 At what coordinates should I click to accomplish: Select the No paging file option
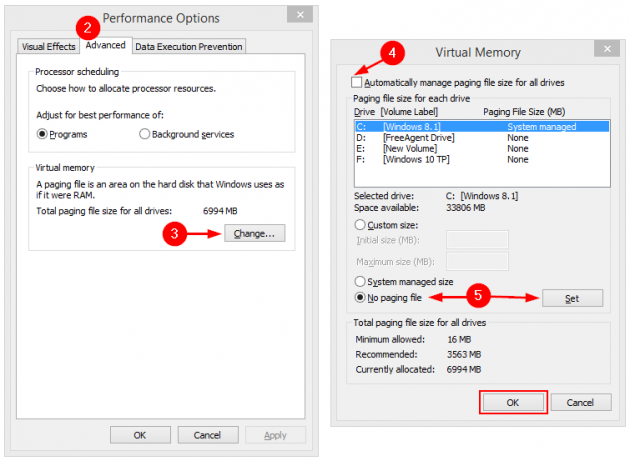click(x=361, y=298)
